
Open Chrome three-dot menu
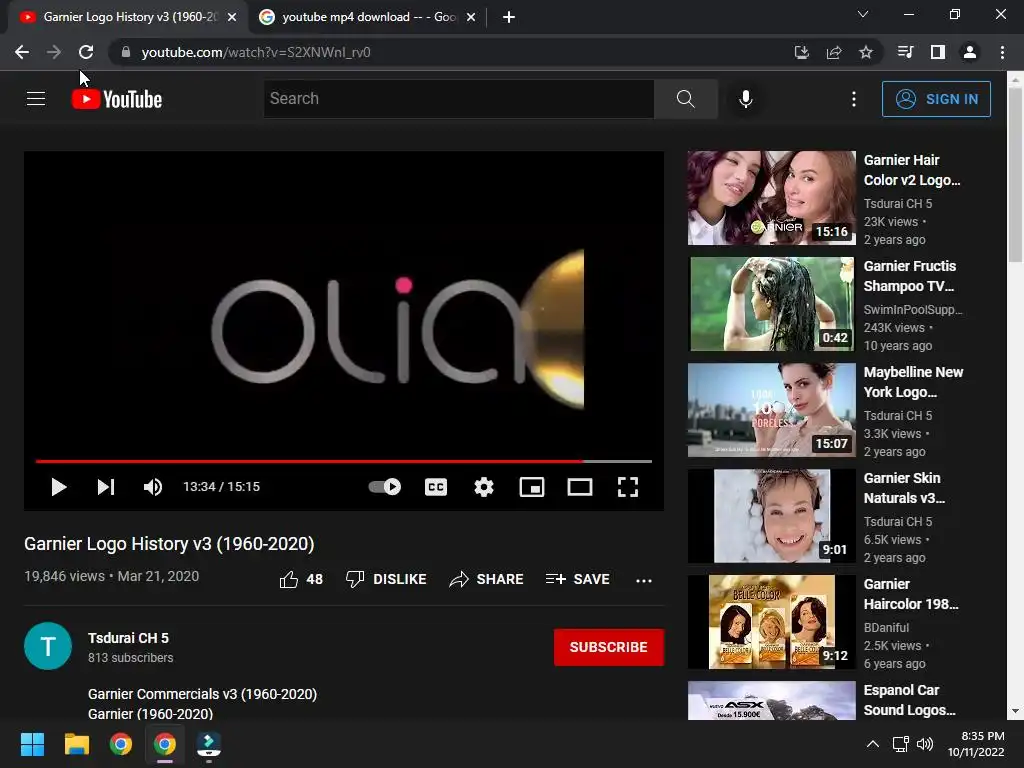1002,52
